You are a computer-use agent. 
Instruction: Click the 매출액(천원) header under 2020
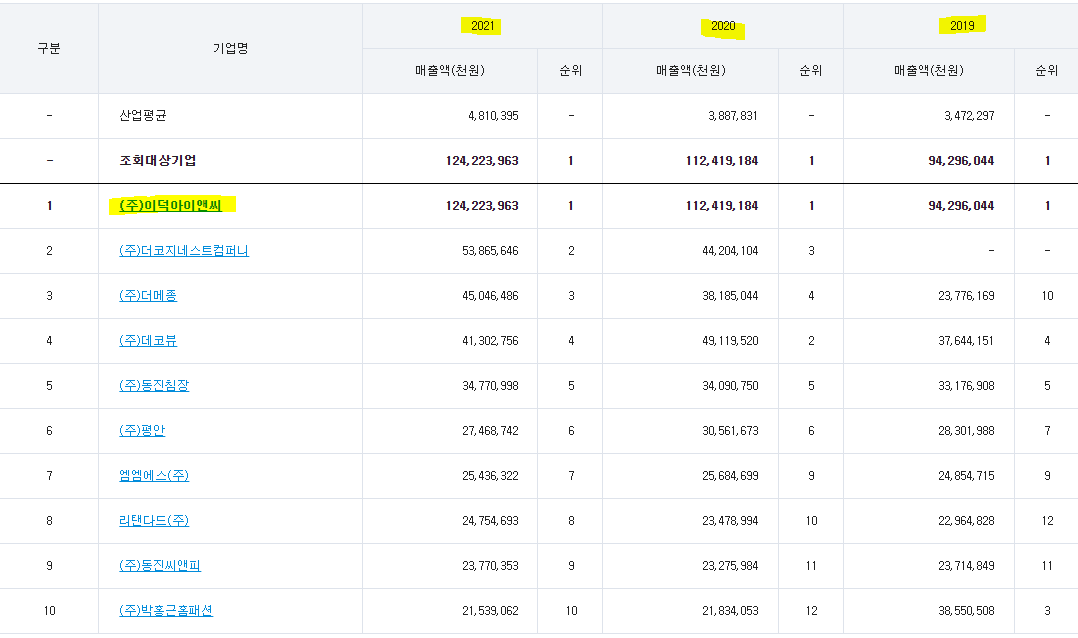[690, 71]
